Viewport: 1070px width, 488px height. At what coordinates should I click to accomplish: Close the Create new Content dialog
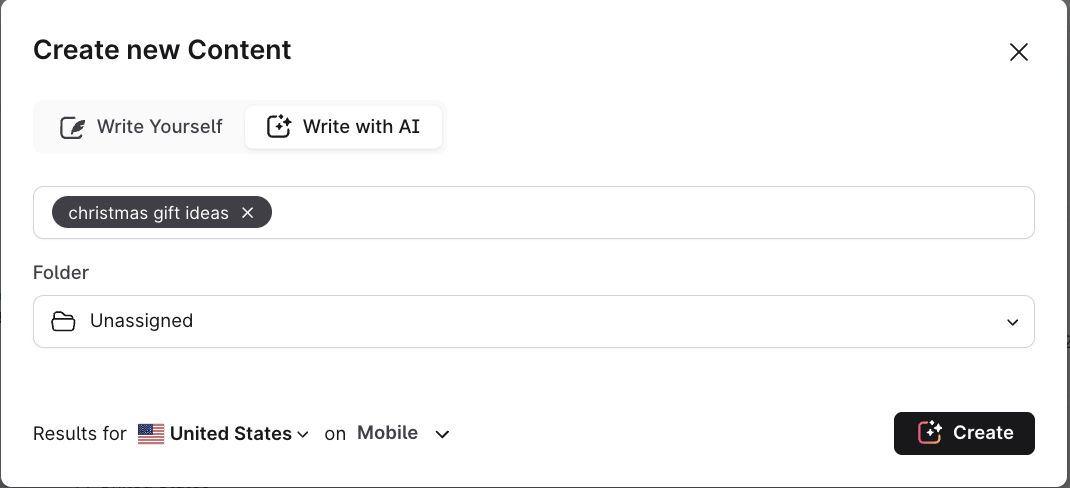pos(1018,52)
